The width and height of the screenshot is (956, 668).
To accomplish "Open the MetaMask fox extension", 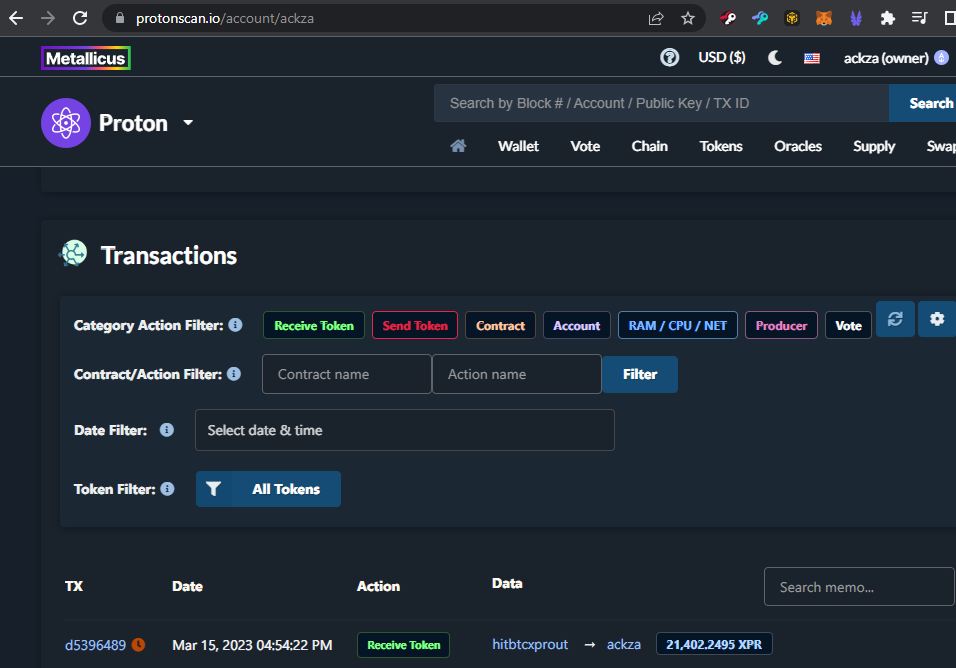I will [x=824, y=18].
